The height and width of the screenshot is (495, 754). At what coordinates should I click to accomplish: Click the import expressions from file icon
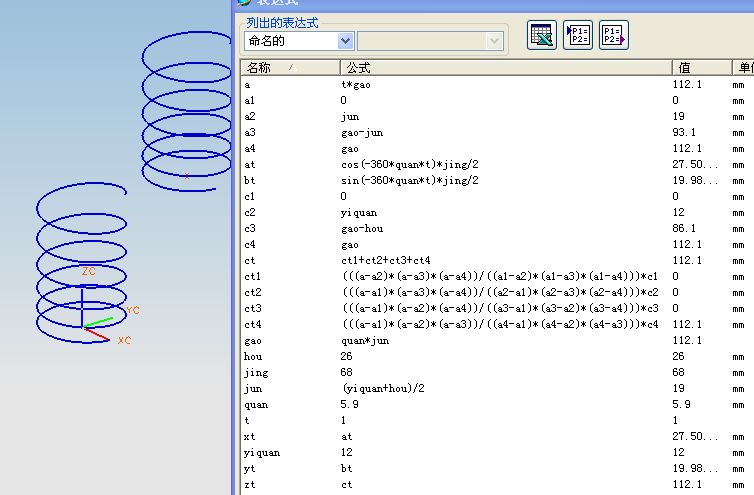(x=578, y=35)
